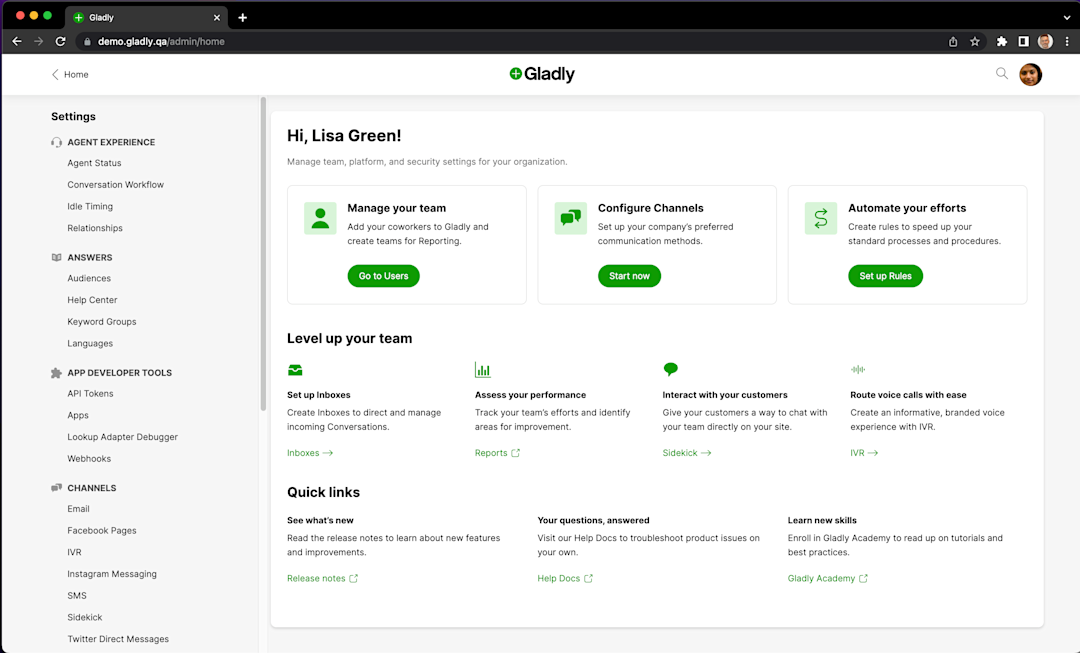The width and height of the screenshot is (1080, 653).
Task: Open Lisa Green's profile avatar menu
Action: tap(1030, 74)
